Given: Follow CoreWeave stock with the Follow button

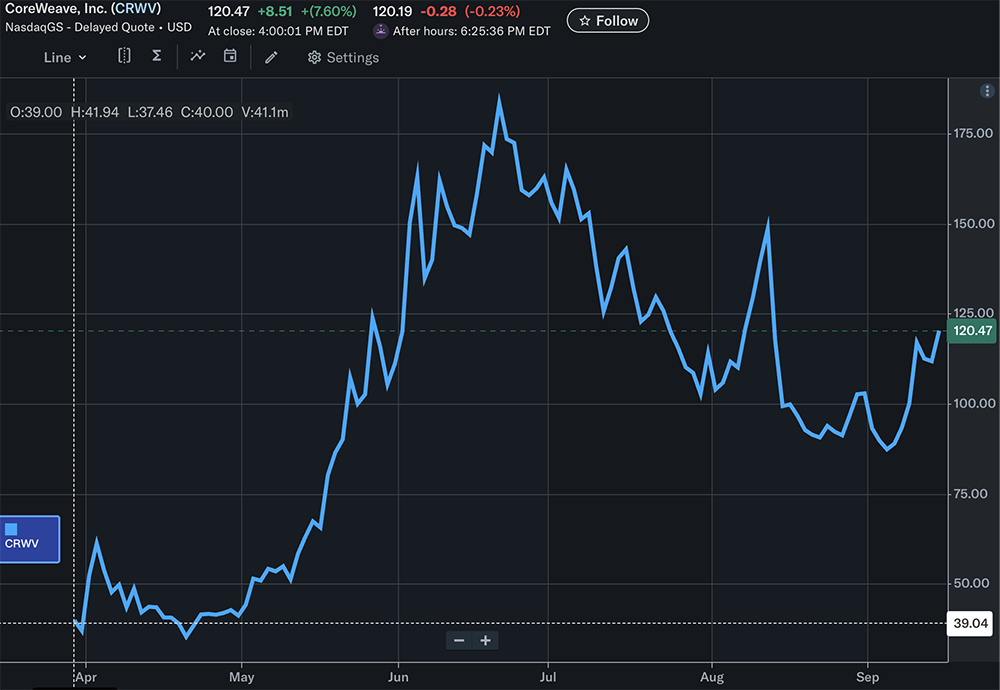Looking at the screenshot, I should point(607,20).
